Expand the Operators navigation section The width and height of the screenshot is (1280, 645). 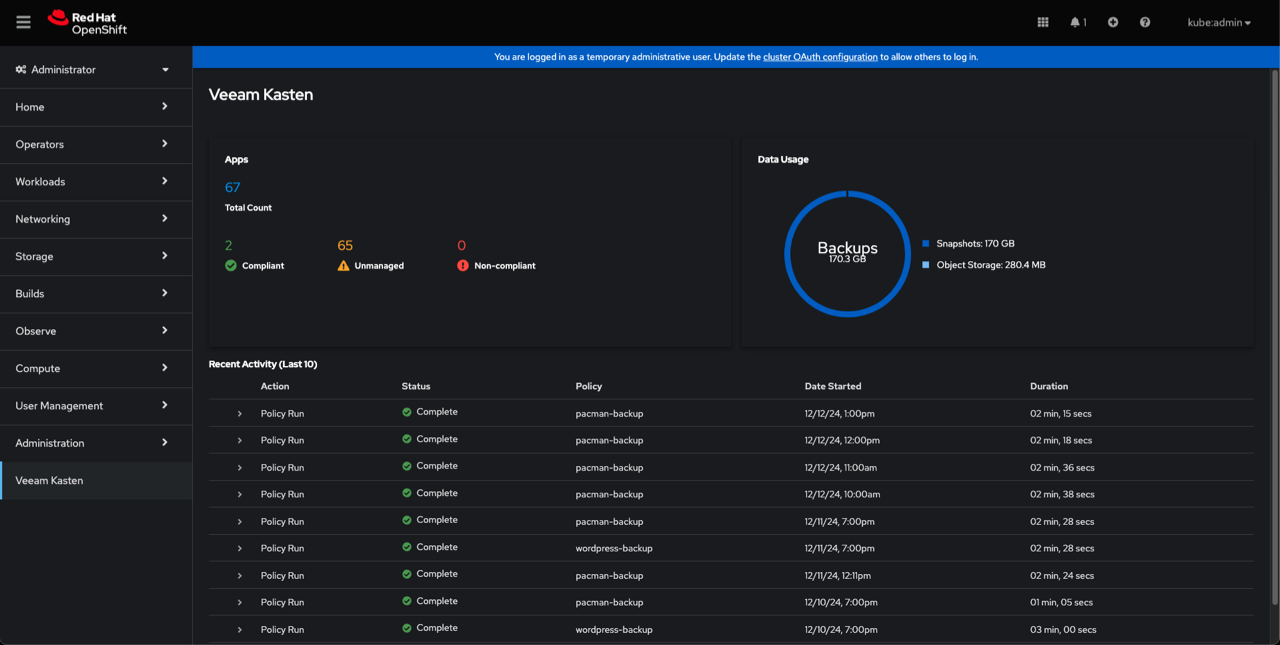(96, 144)
